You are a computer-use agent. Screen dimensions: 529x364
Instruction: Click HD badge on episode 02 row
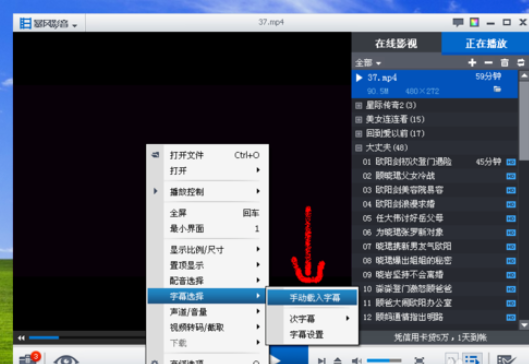click(x=511, y=176)
